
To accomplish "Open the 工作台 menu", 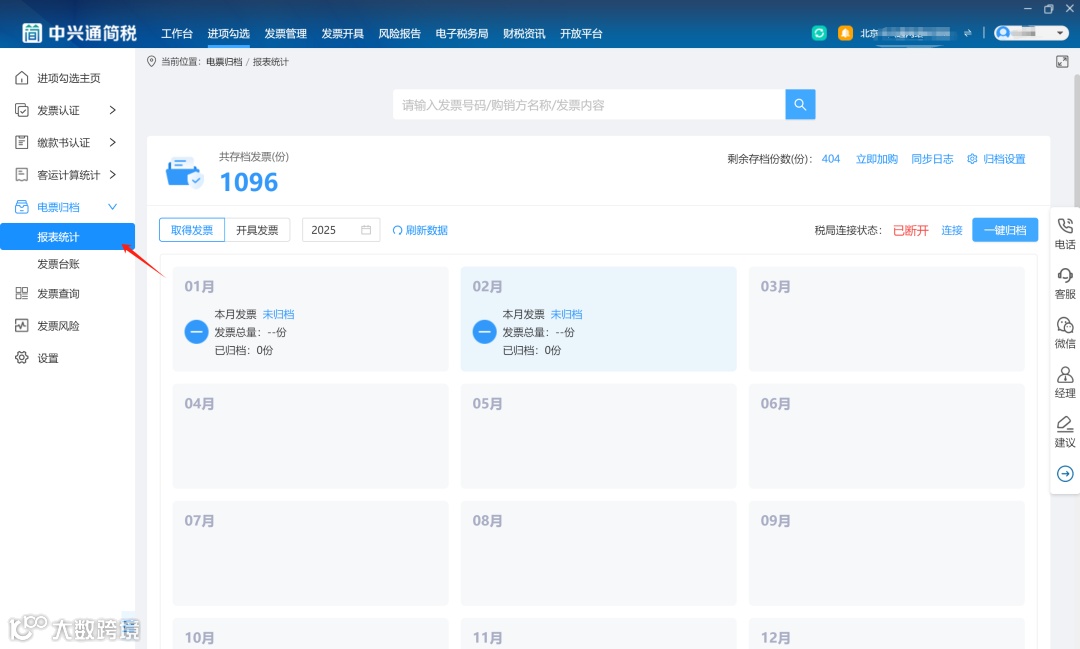I will pos(177,33).
